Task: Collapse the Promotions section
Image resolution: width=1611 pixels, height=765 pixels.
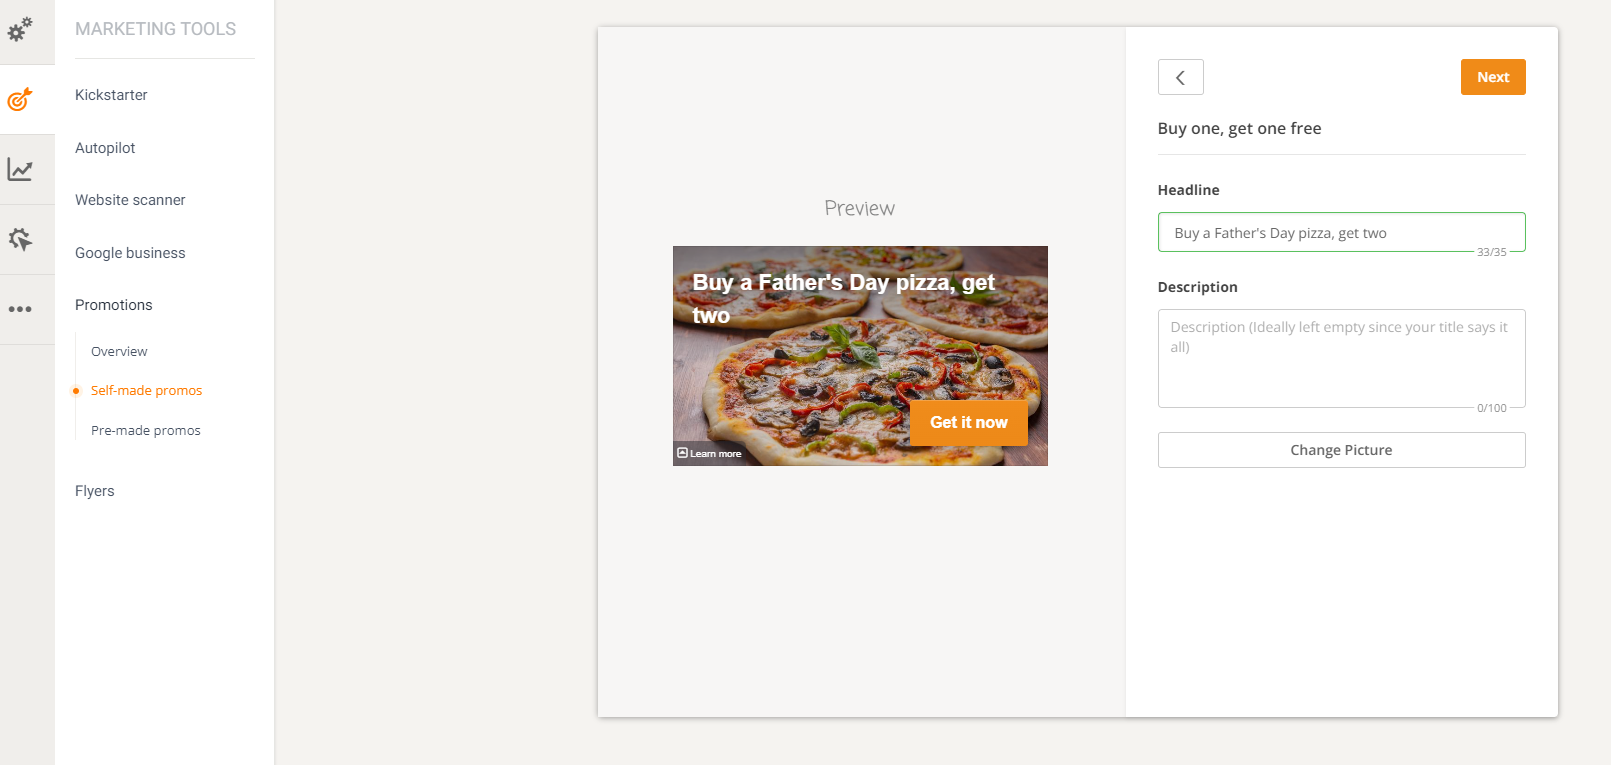Action: [x=114, y=305]
